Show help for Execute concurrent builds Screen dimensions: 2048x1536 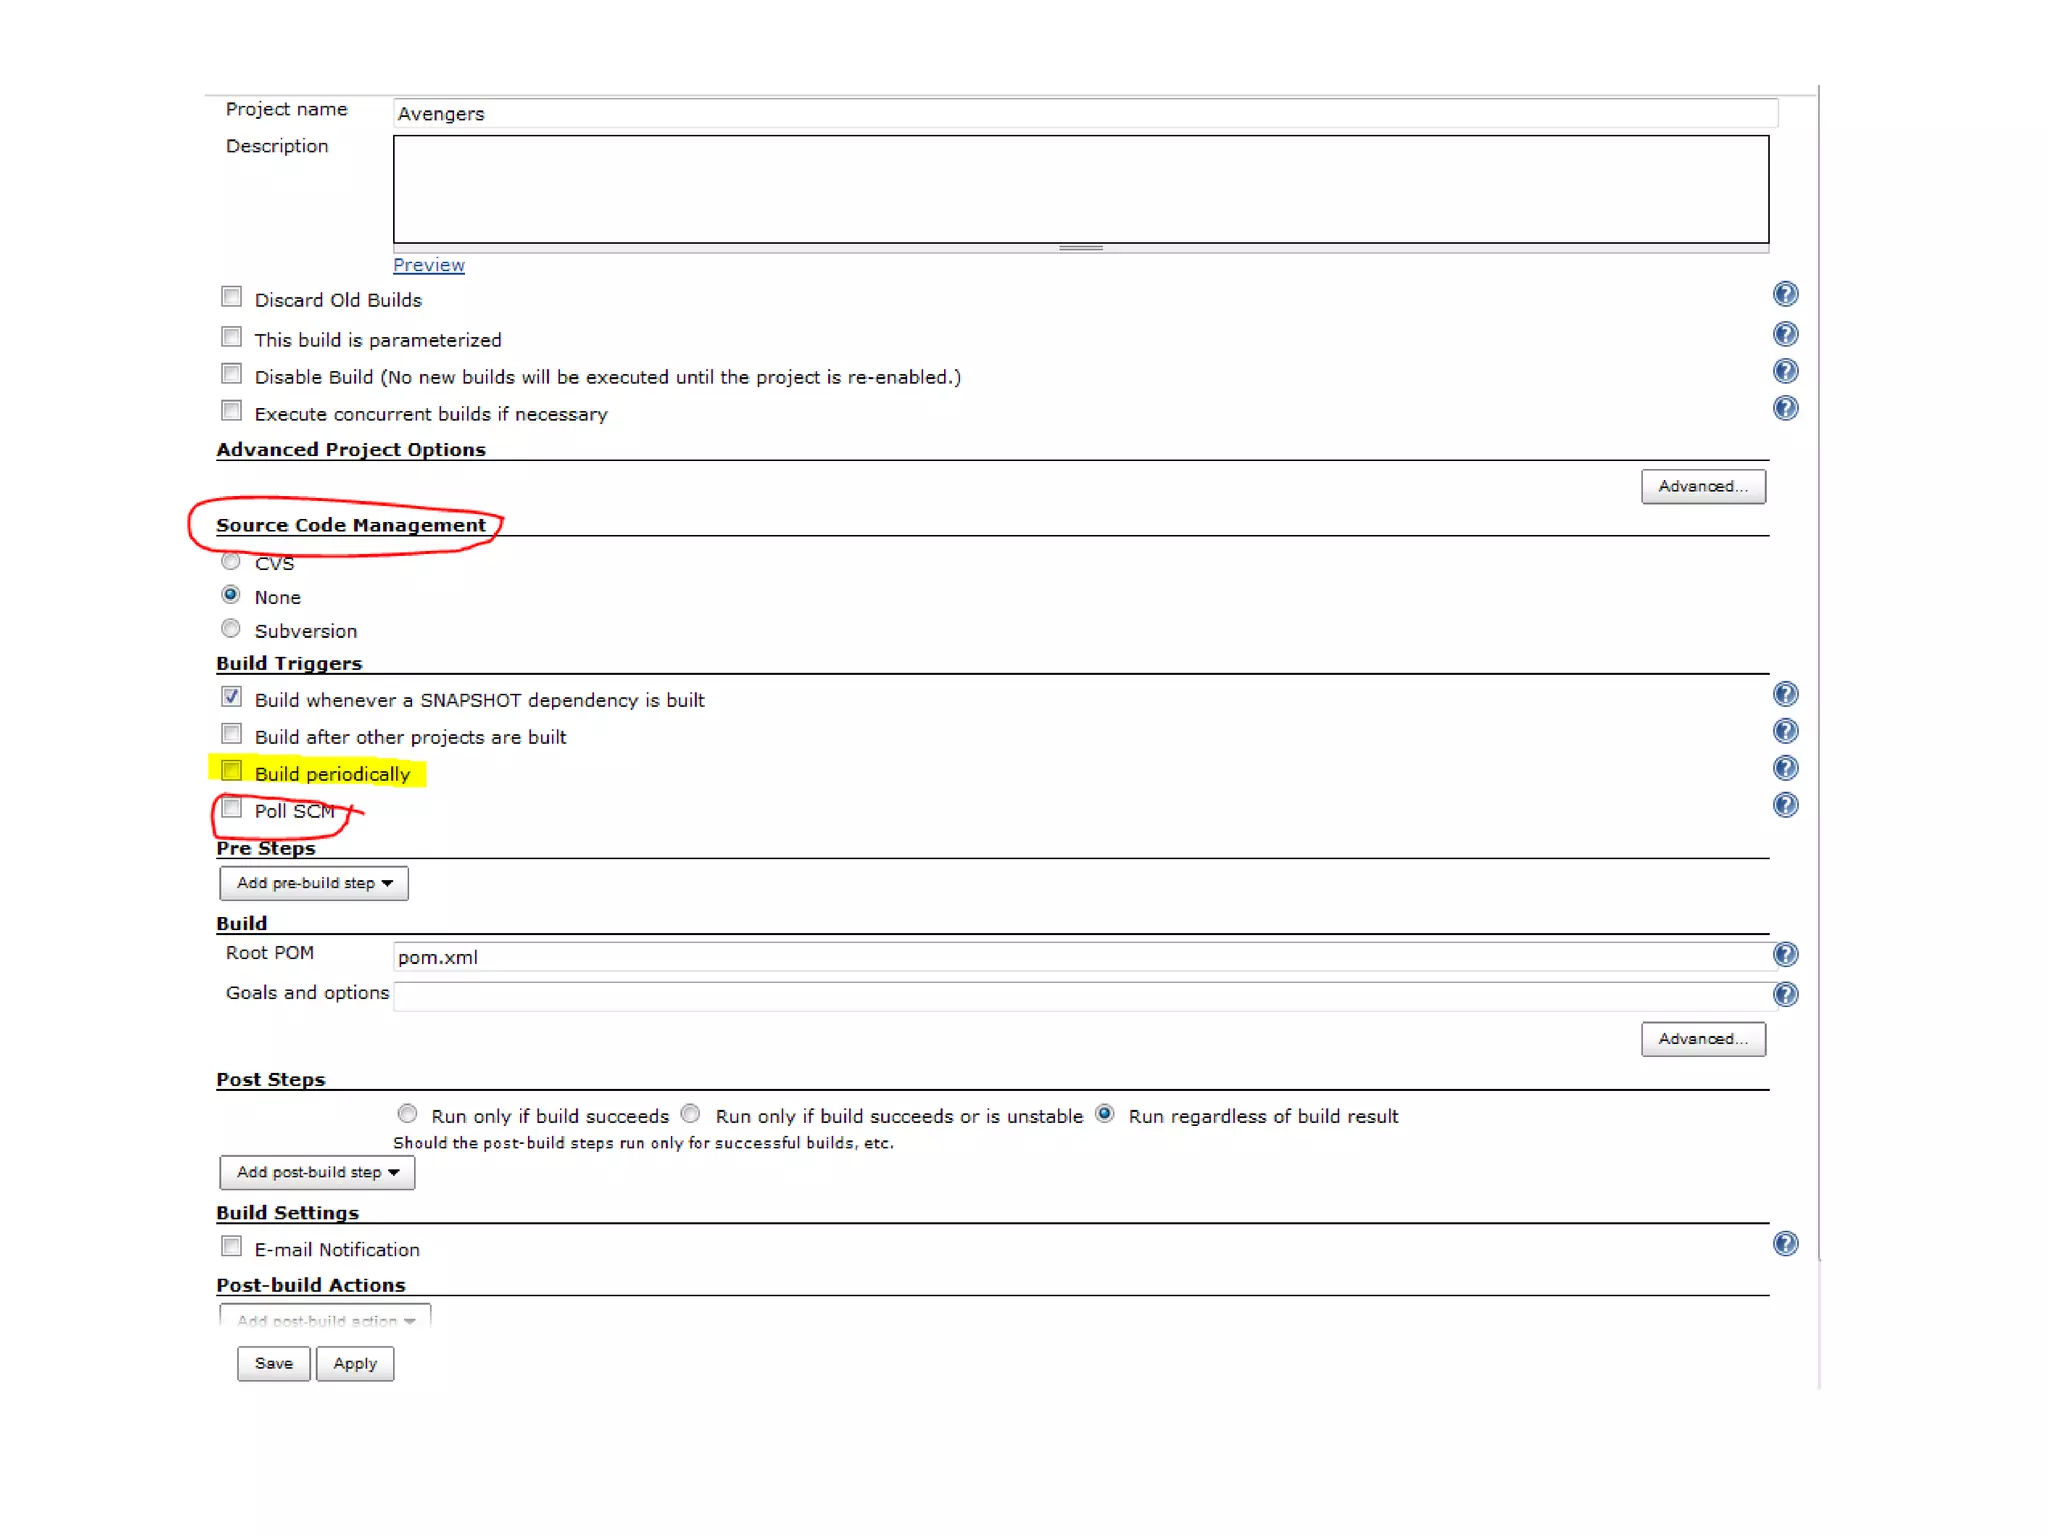pyautogui.click(x=1785, y=408)
